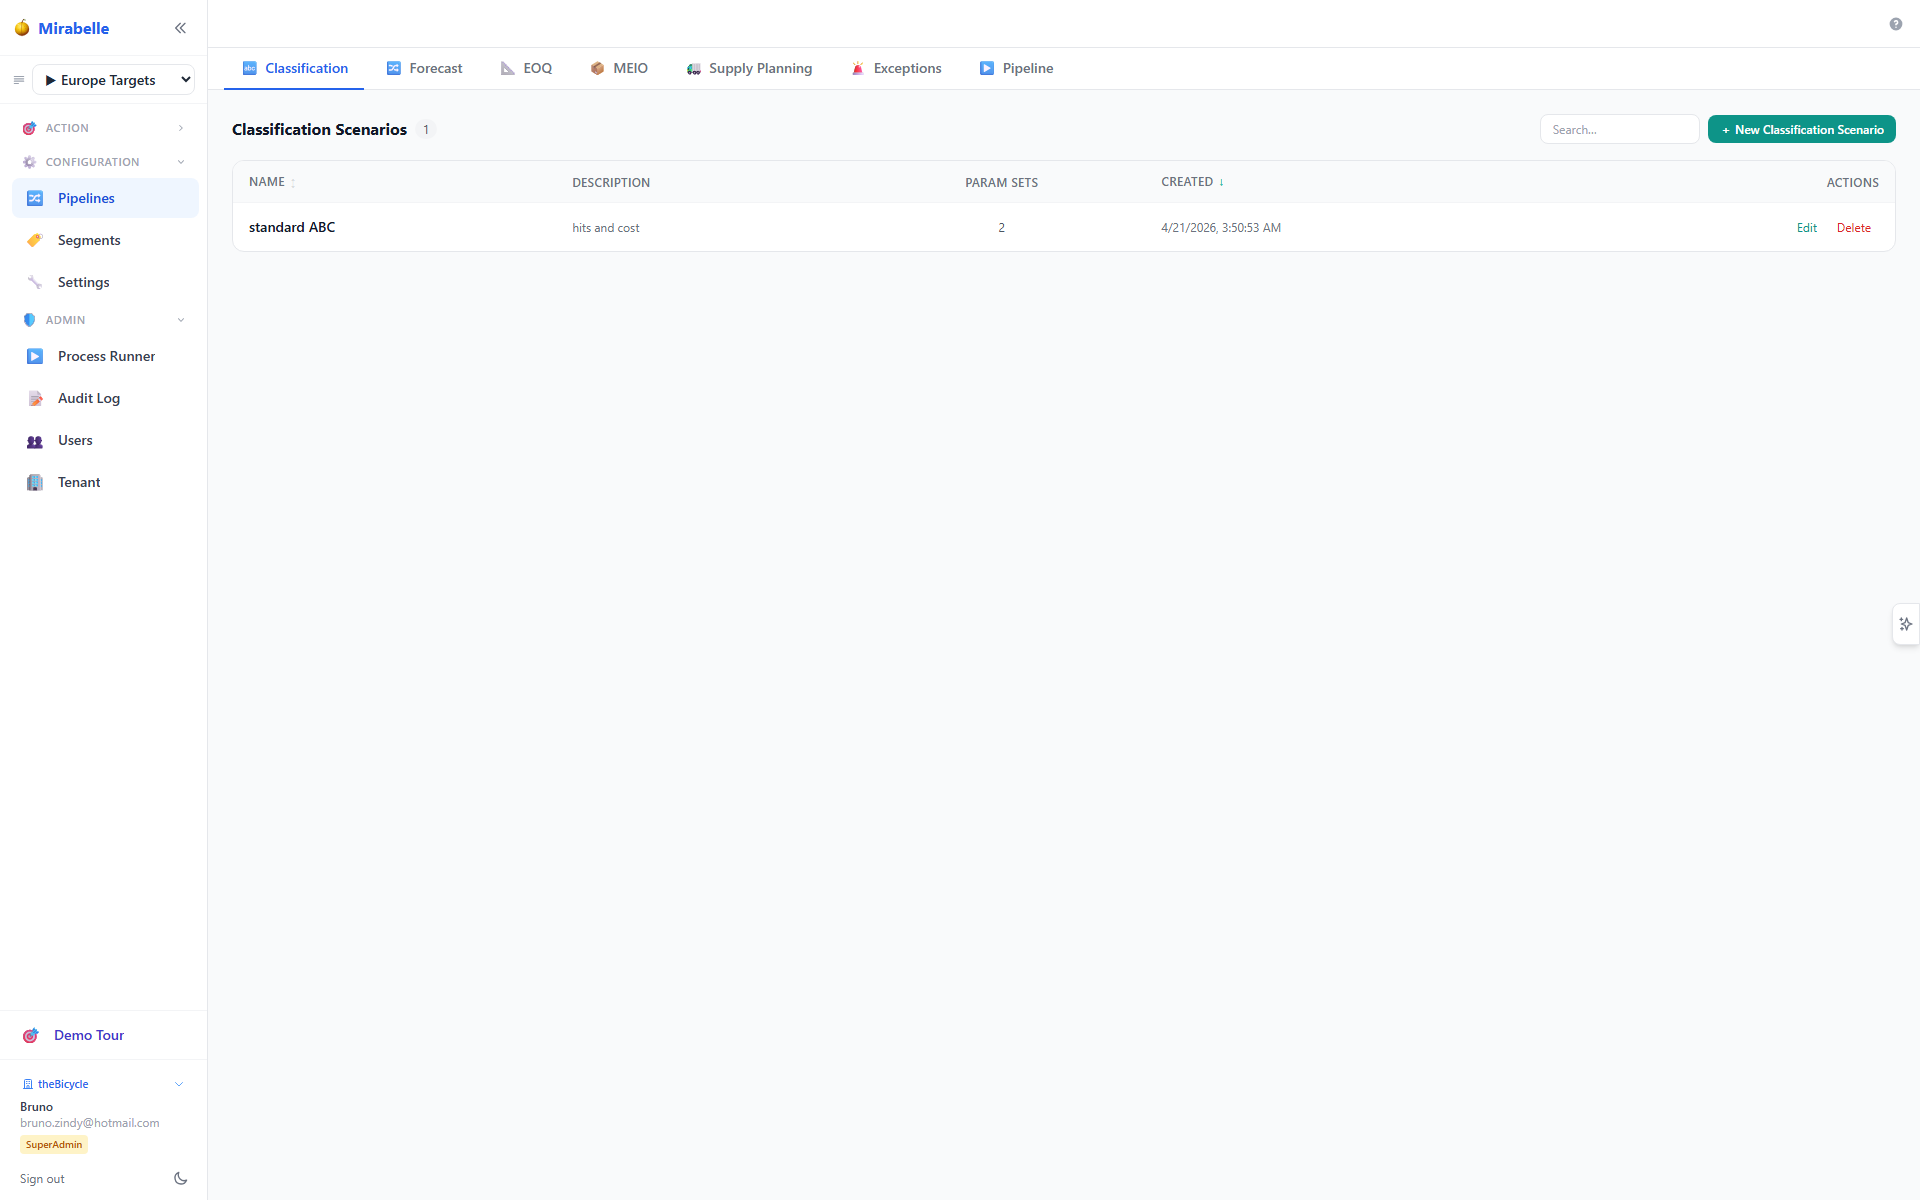Viewport: 1920px width, 1200px height.
Task: Click the hamburger lines icon beside Europe Targets
Action: [19, 80]
